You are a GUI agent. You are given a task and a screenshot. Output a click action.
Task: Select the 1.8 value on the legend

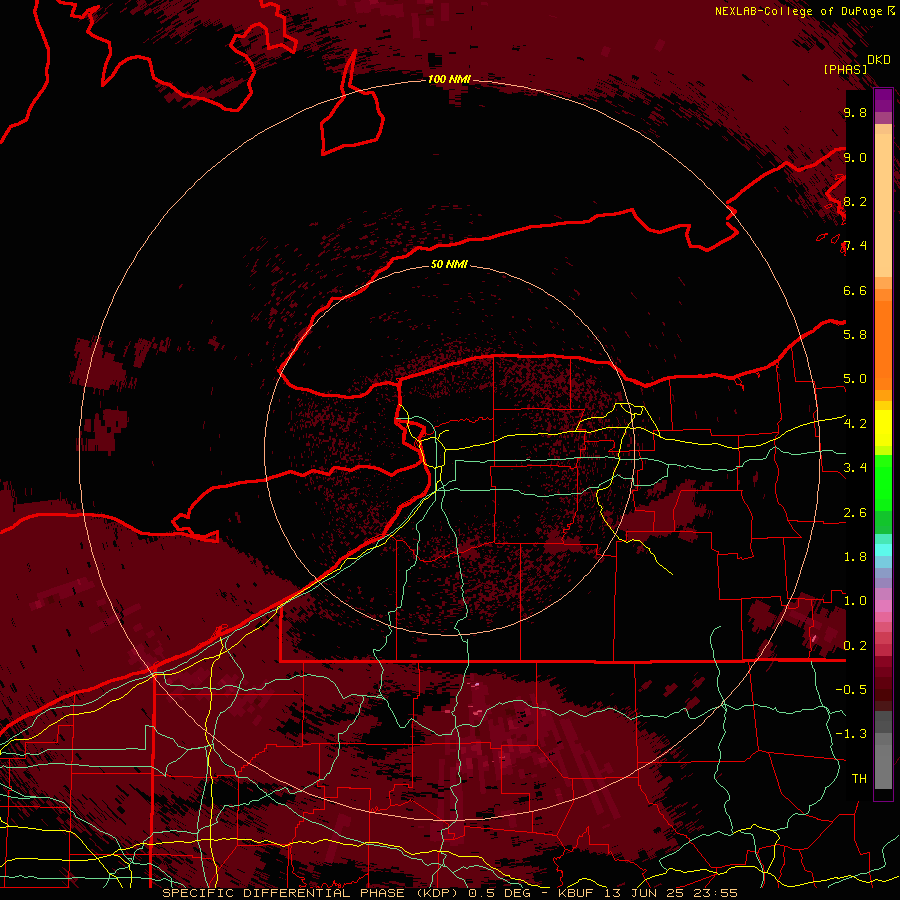tap(855, 556)
